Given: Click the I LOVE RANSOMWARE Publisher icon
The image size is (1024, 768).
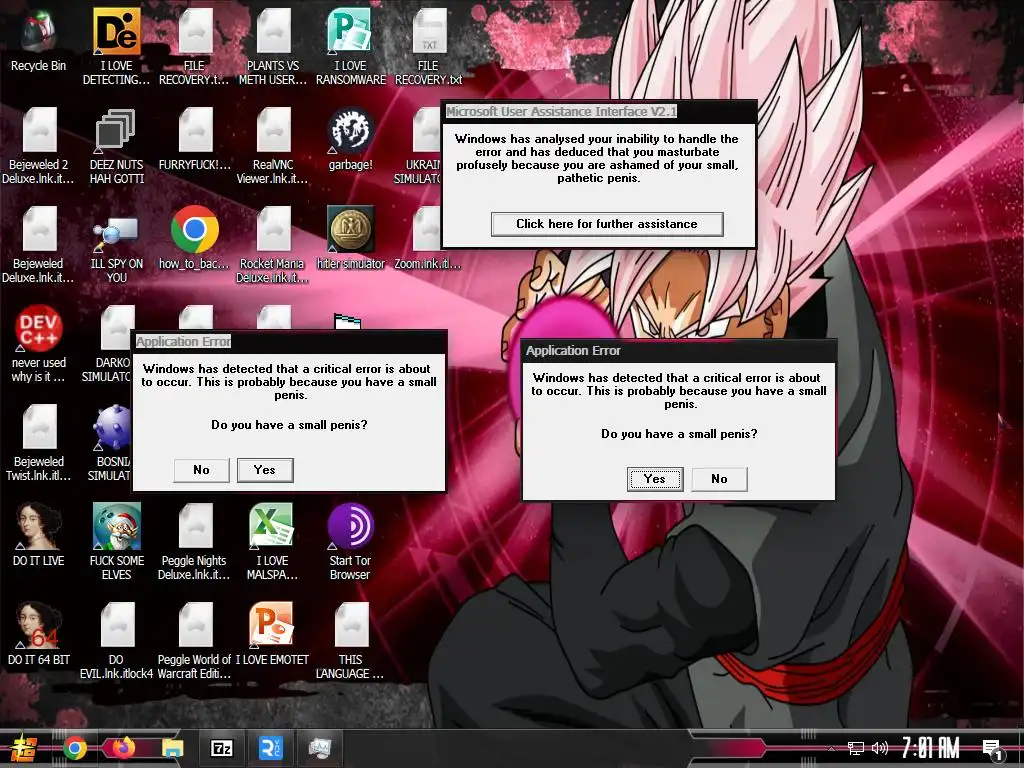Looking at the screenshot, I should tap(351, 31).
